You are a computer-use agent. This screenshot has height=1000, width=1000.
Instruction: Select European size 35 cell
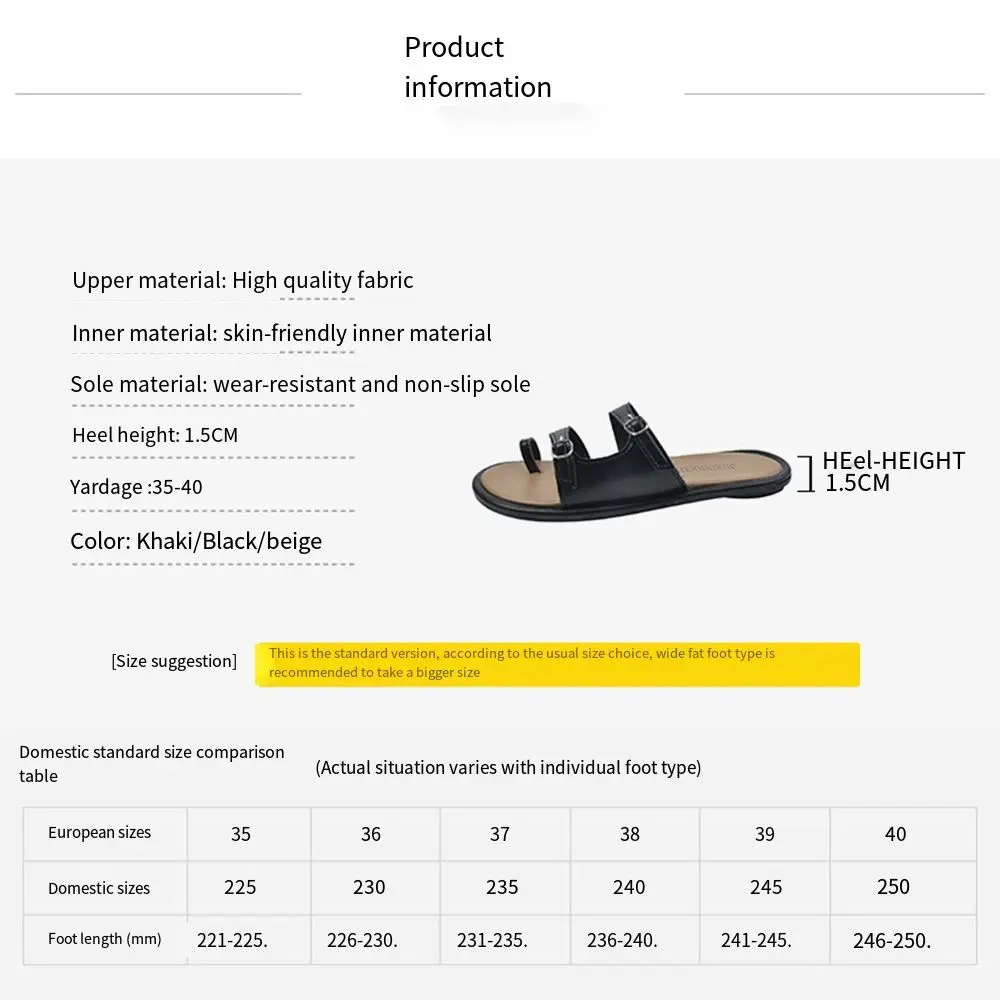[241, 834]
